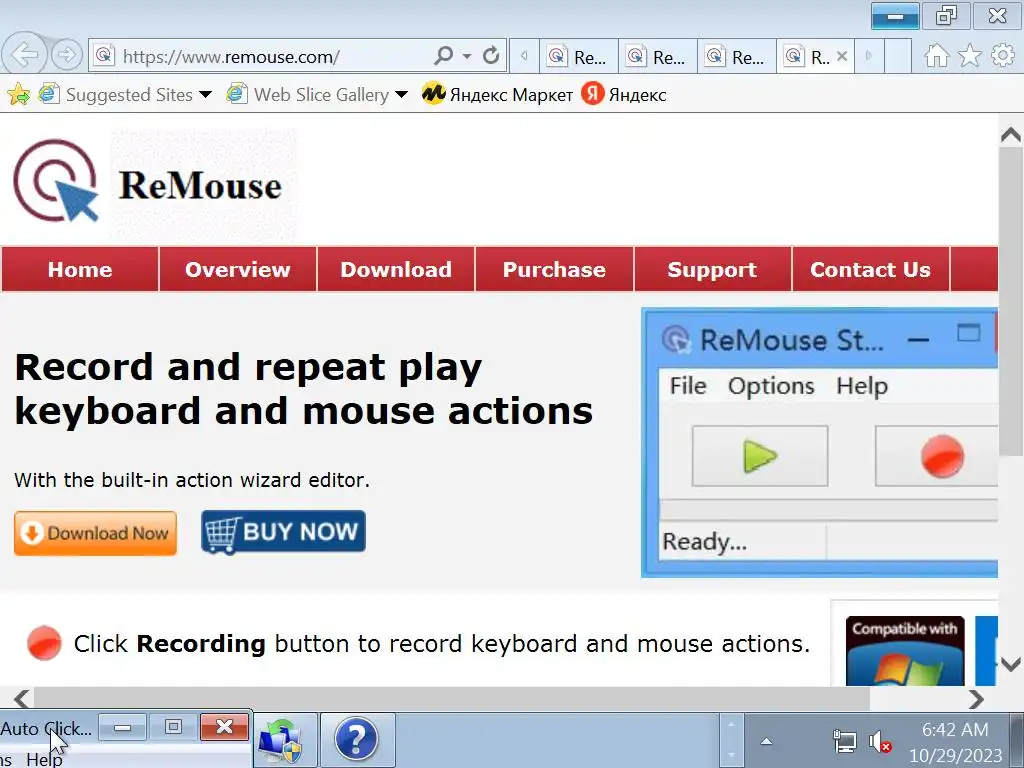Click the network connection tray icon
Screen dimensions: 1024x768
coord(845,742)
